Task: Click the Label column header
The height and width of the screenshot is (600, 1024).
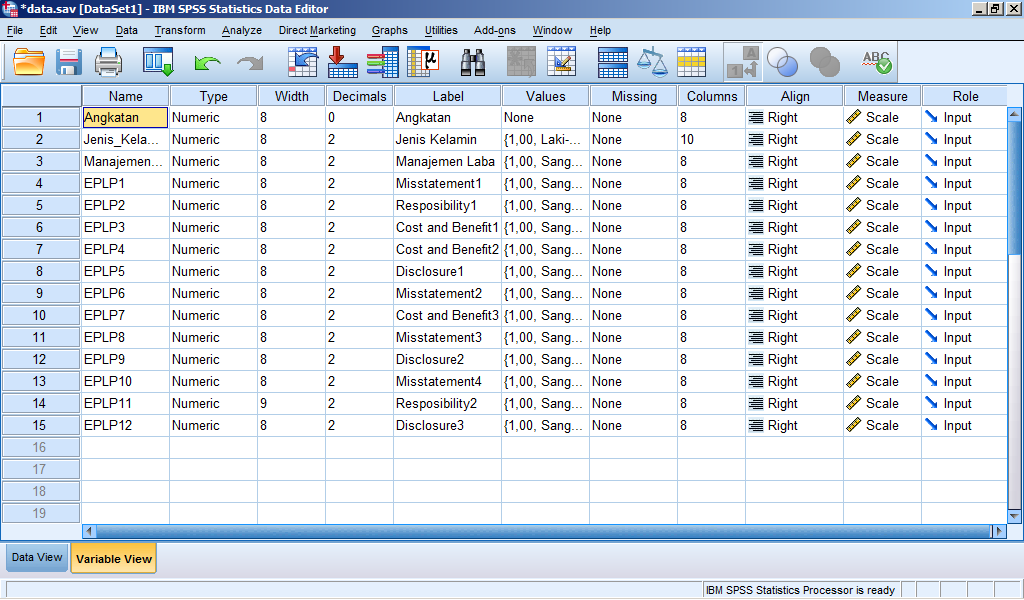Action: tap(447, 96)
